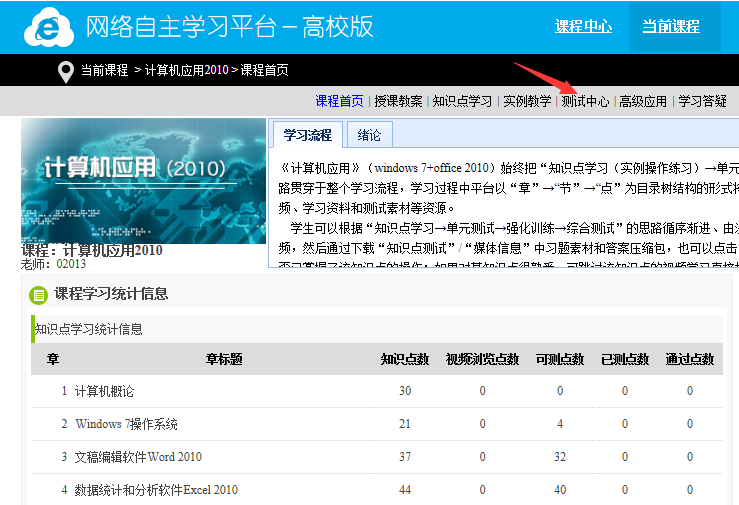The width and height of the screenshot is (739, 505).
Task: Click the green list icon beside 课程学习统计信息
Action: pyautogui.click(x=38, y=295)
